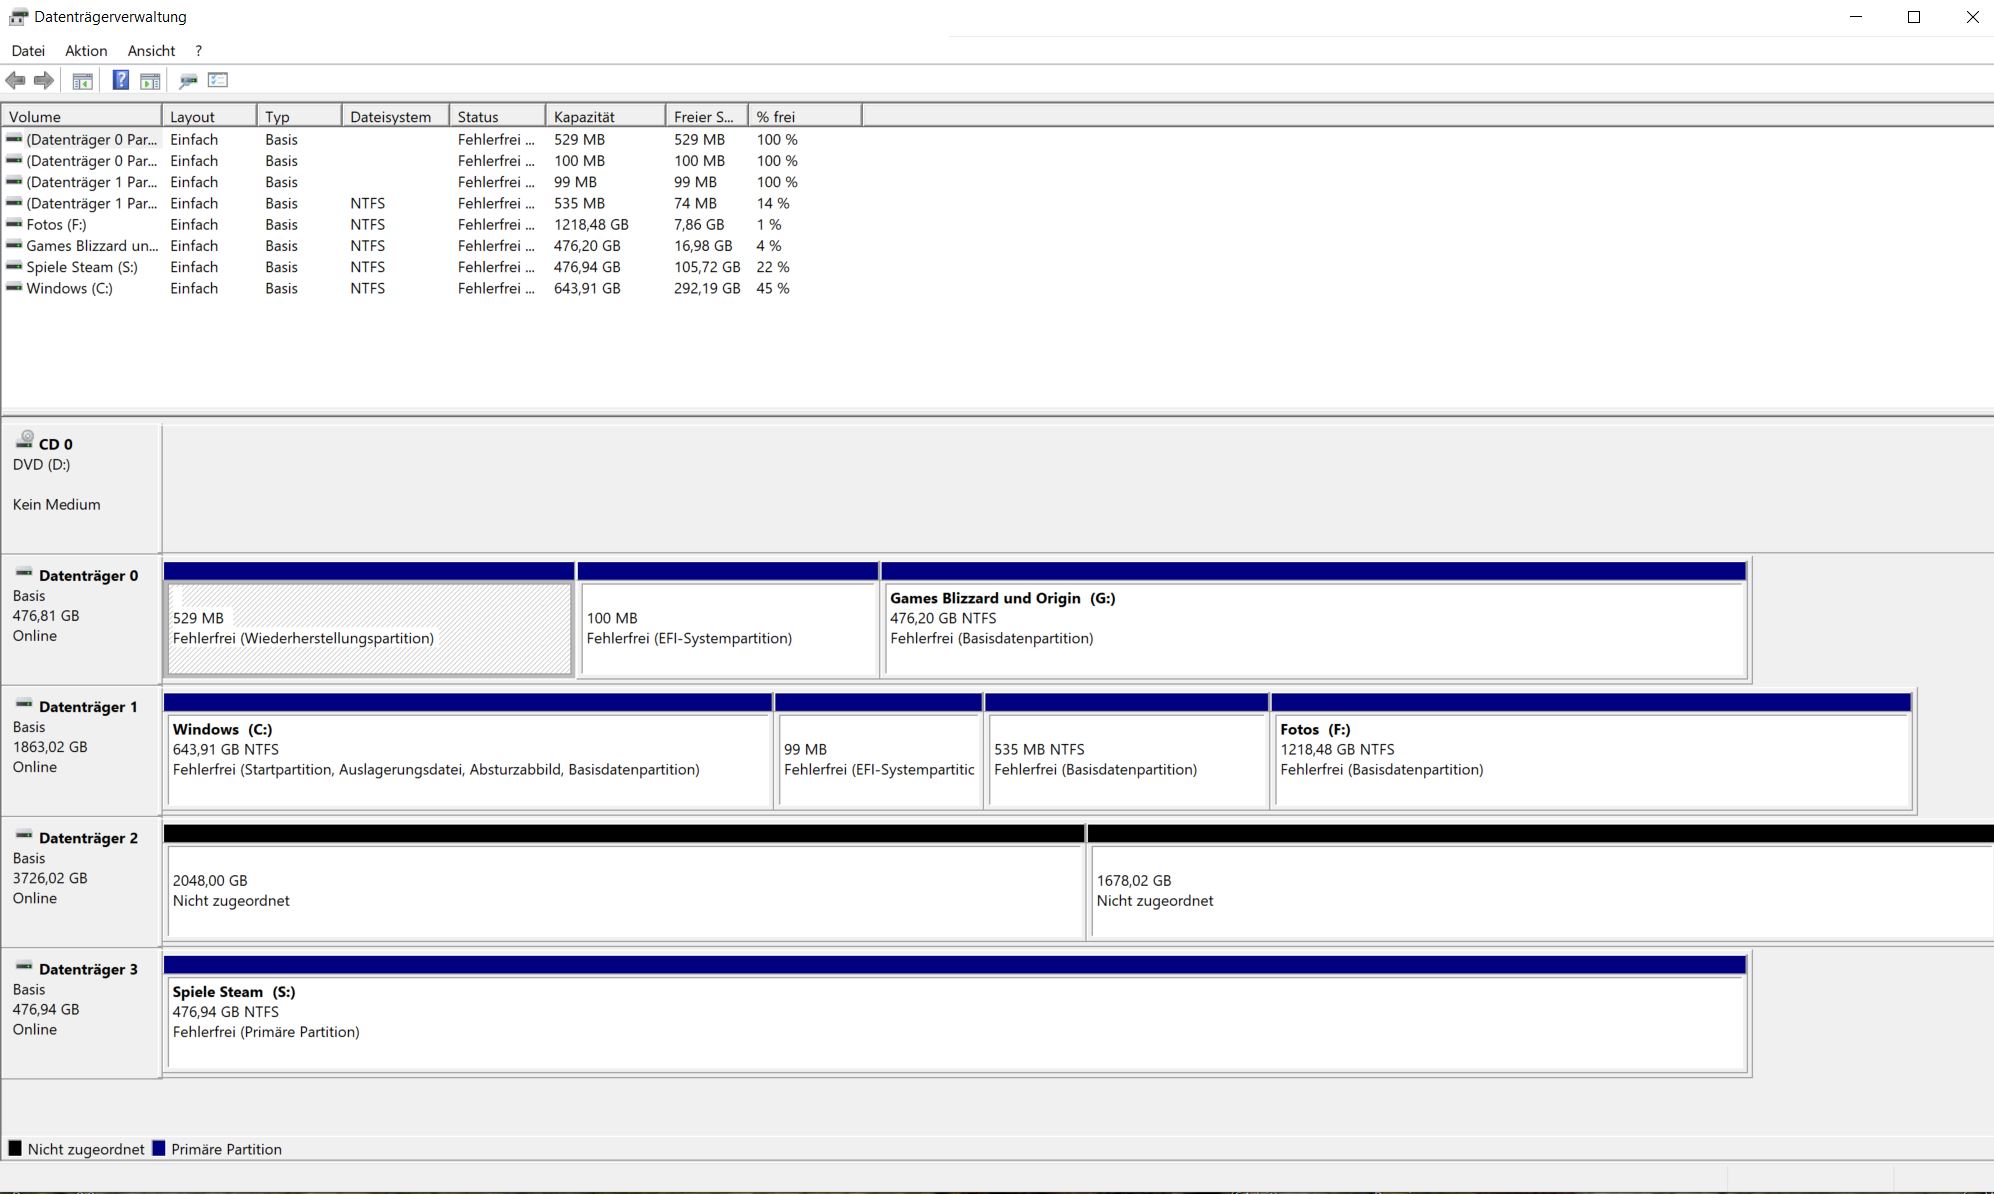The height and width of the screenshot is (1194, 1994).
Task: Click the Forward arrow toolbar icon
Action: [44, 80]
